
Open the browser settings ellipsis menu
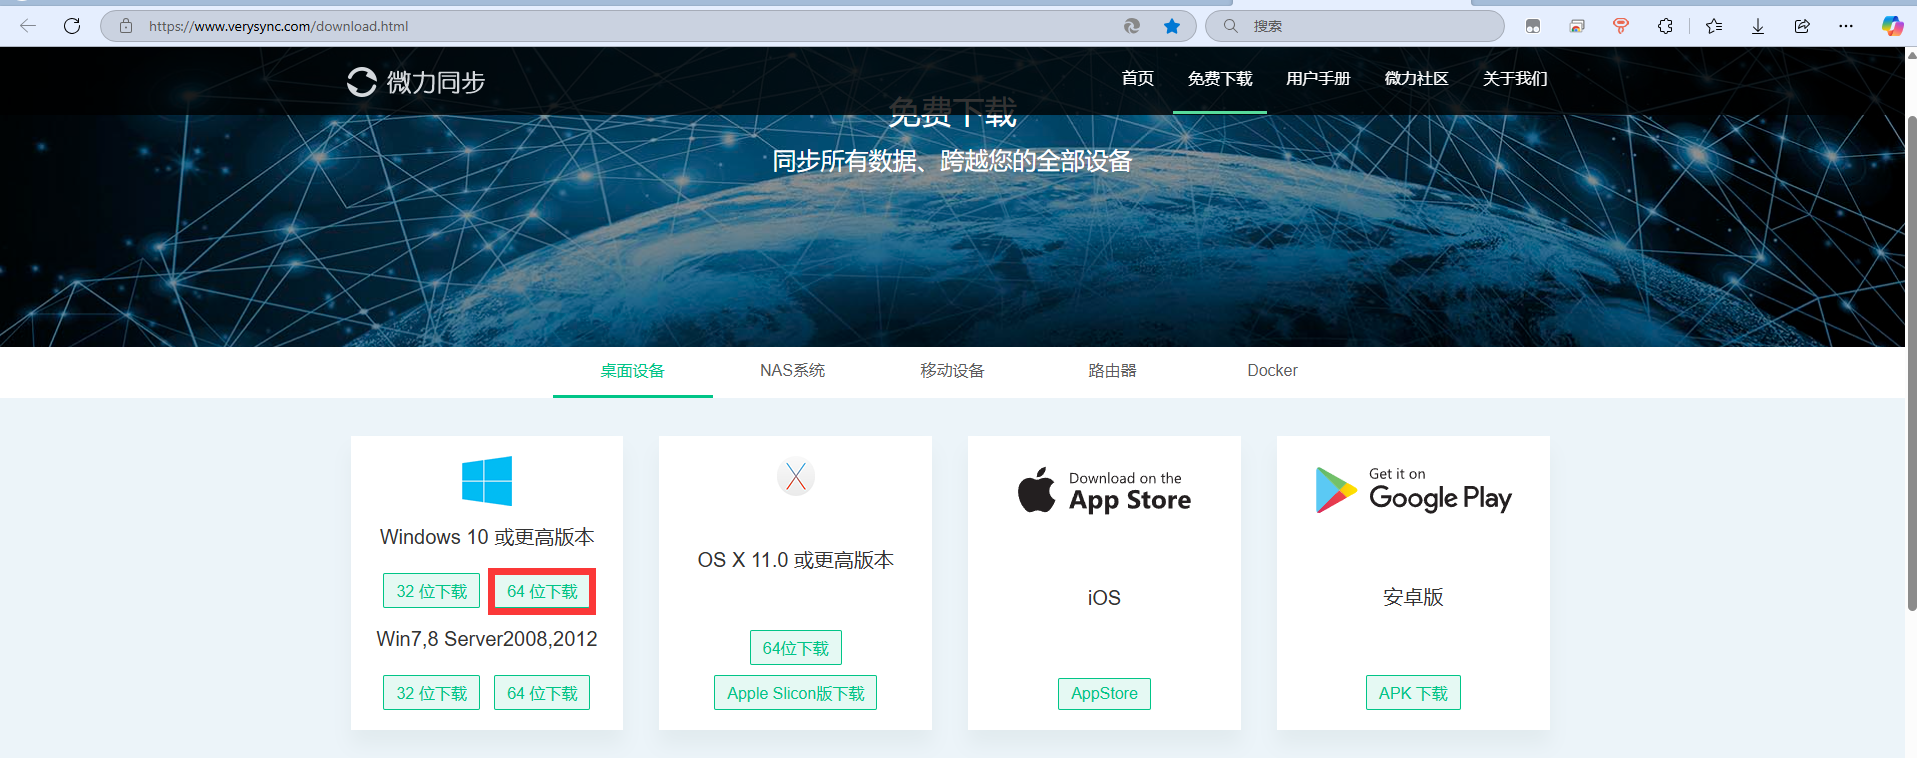1846,26
